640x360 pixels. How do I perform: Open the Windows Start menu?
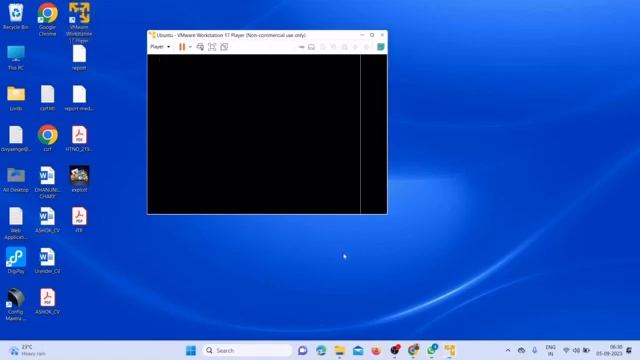[x=191, y=350]
